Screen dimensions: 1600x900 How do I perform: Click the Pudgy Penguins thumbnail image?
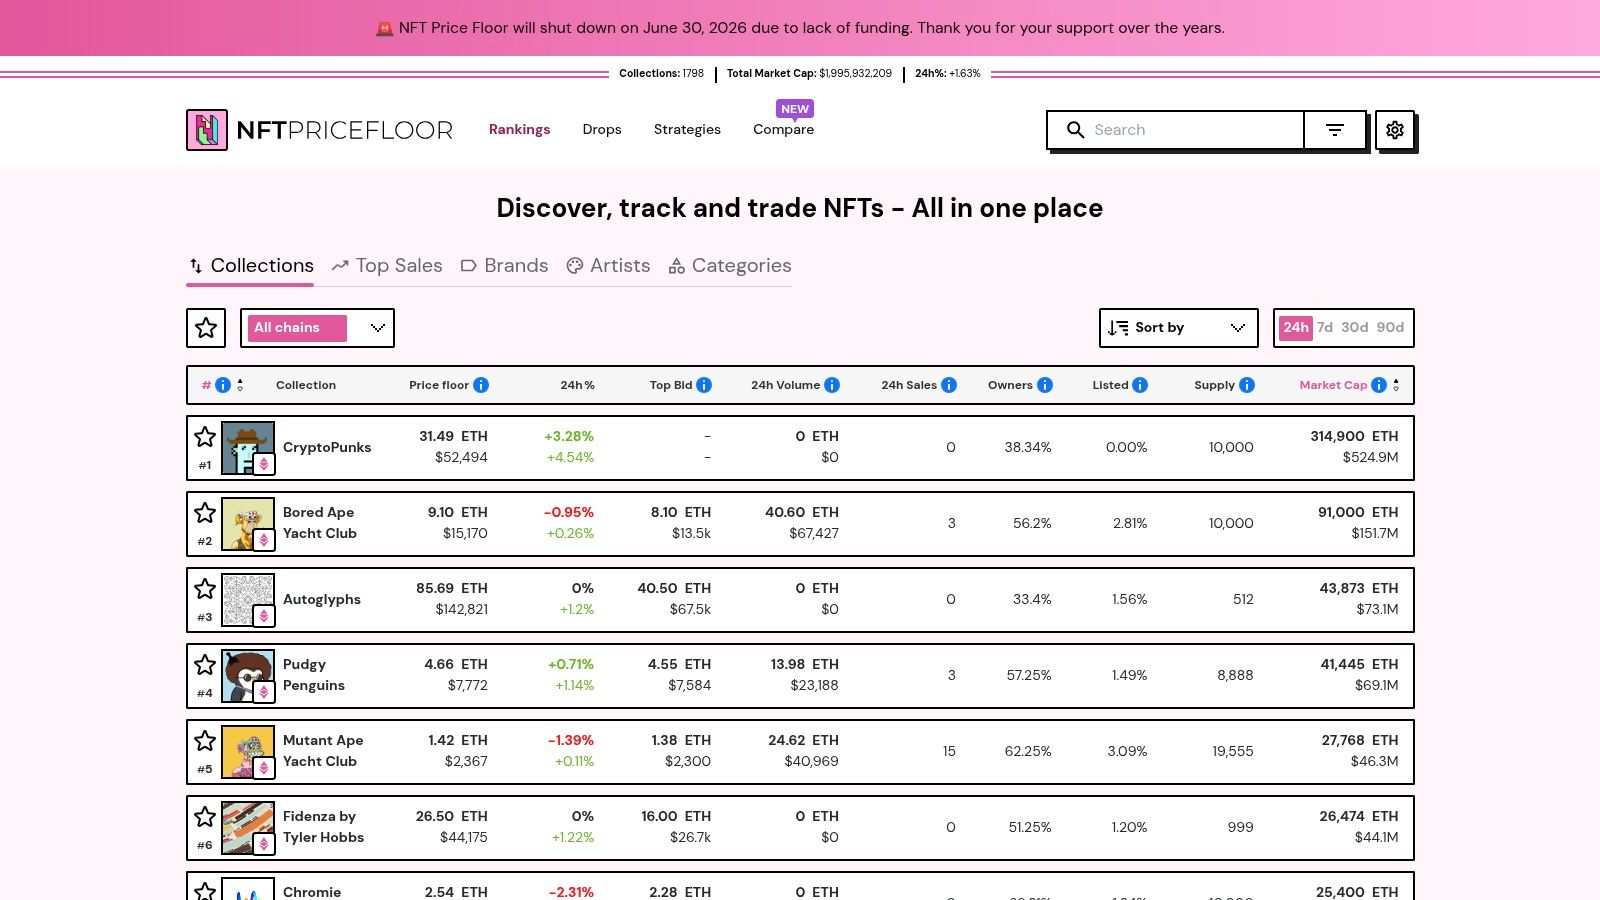[247, 675]
